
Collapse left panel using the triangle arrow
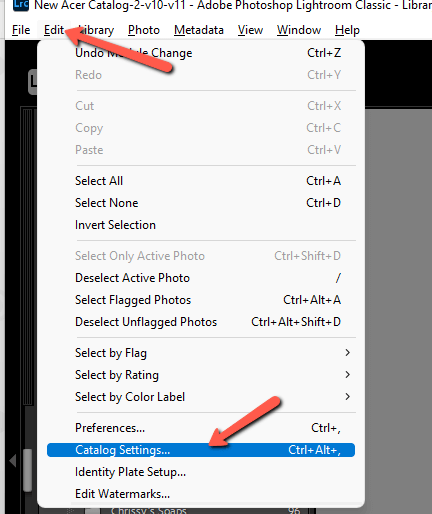pos(13,461)
